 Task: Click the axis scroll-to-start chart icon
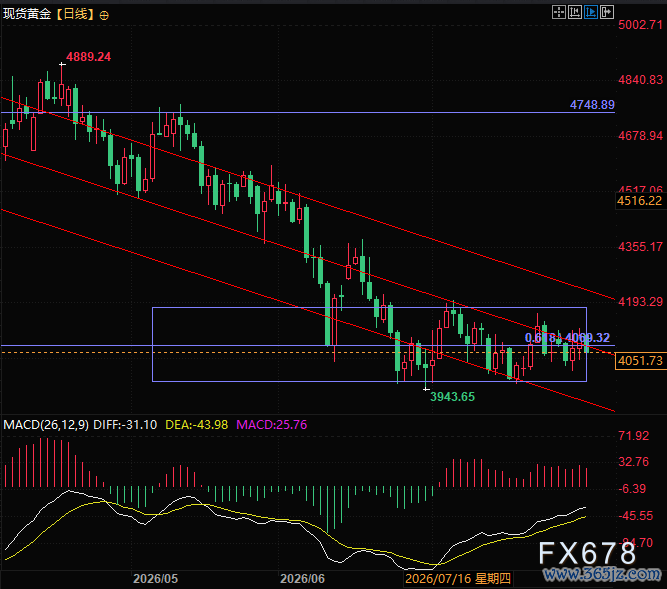point(575,12)
